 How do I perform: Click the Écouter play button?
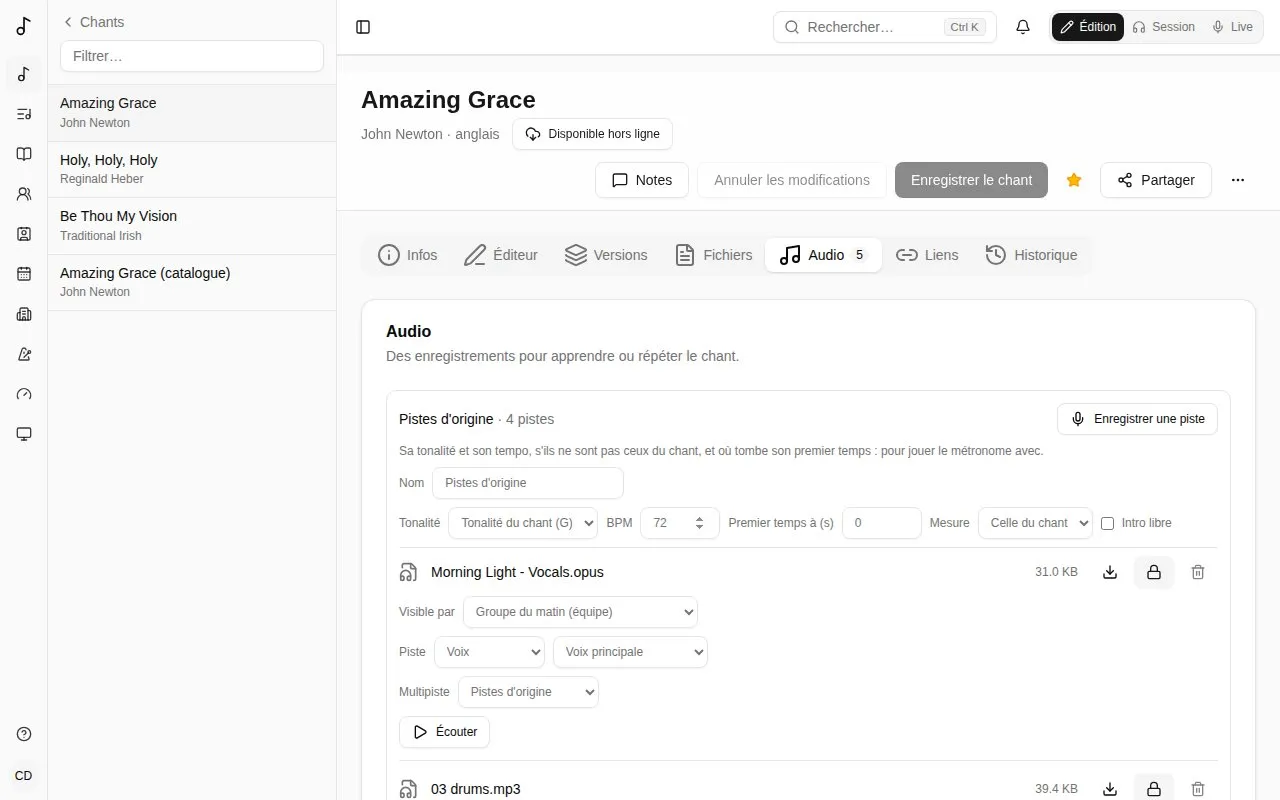coord(444,732)
